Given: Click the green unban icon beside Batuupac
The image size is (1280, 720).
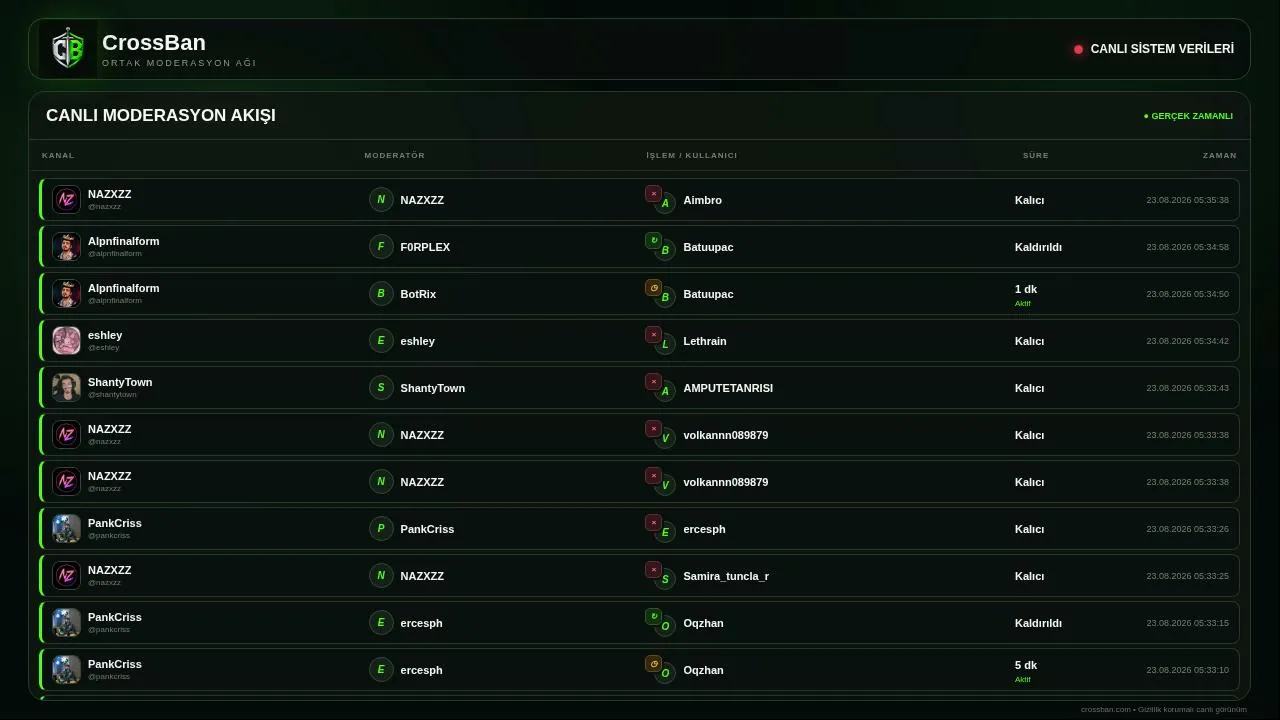Looking at the screenshot, I should click(x=653, y=241).
